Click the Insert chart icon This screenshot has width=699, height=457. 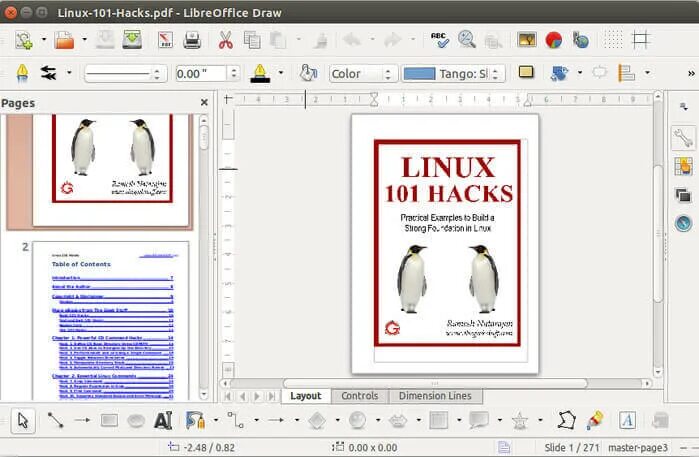click(x=554, y=40)
